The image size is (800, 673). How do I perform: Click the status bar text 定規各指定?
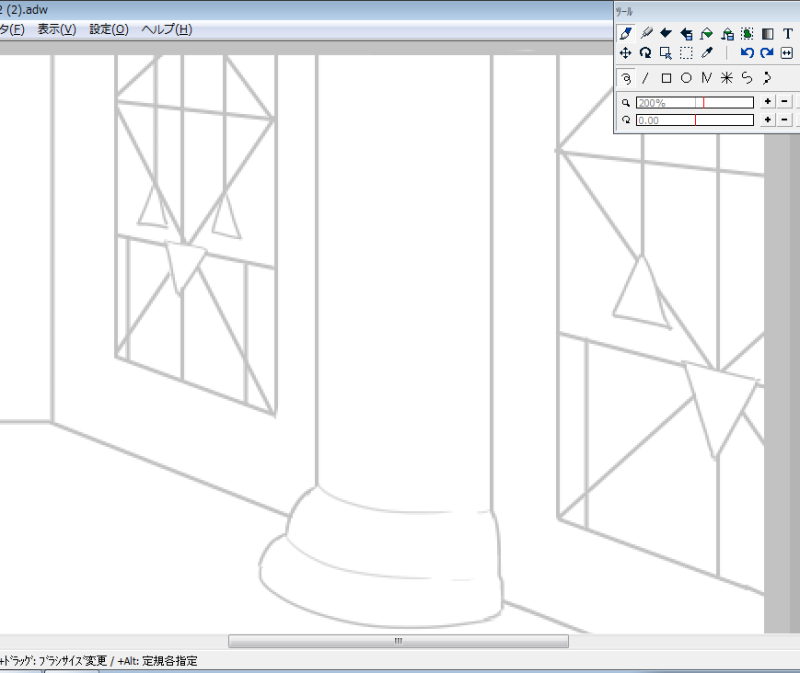(x=169, y=661)
